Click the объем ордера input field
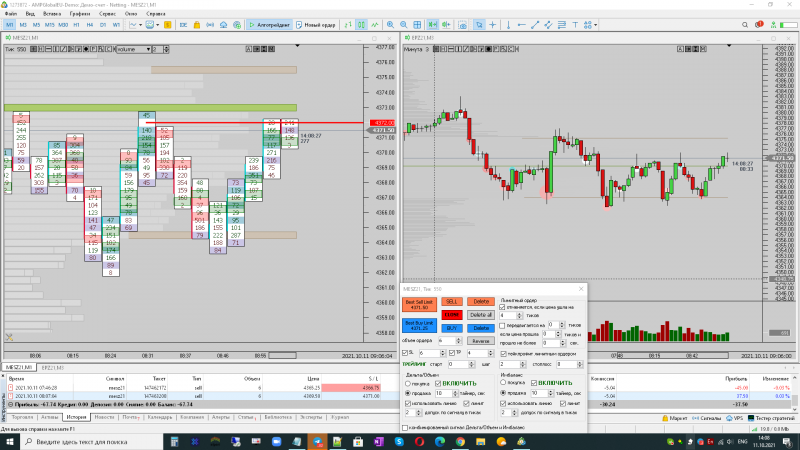 [x=449, y=341]
